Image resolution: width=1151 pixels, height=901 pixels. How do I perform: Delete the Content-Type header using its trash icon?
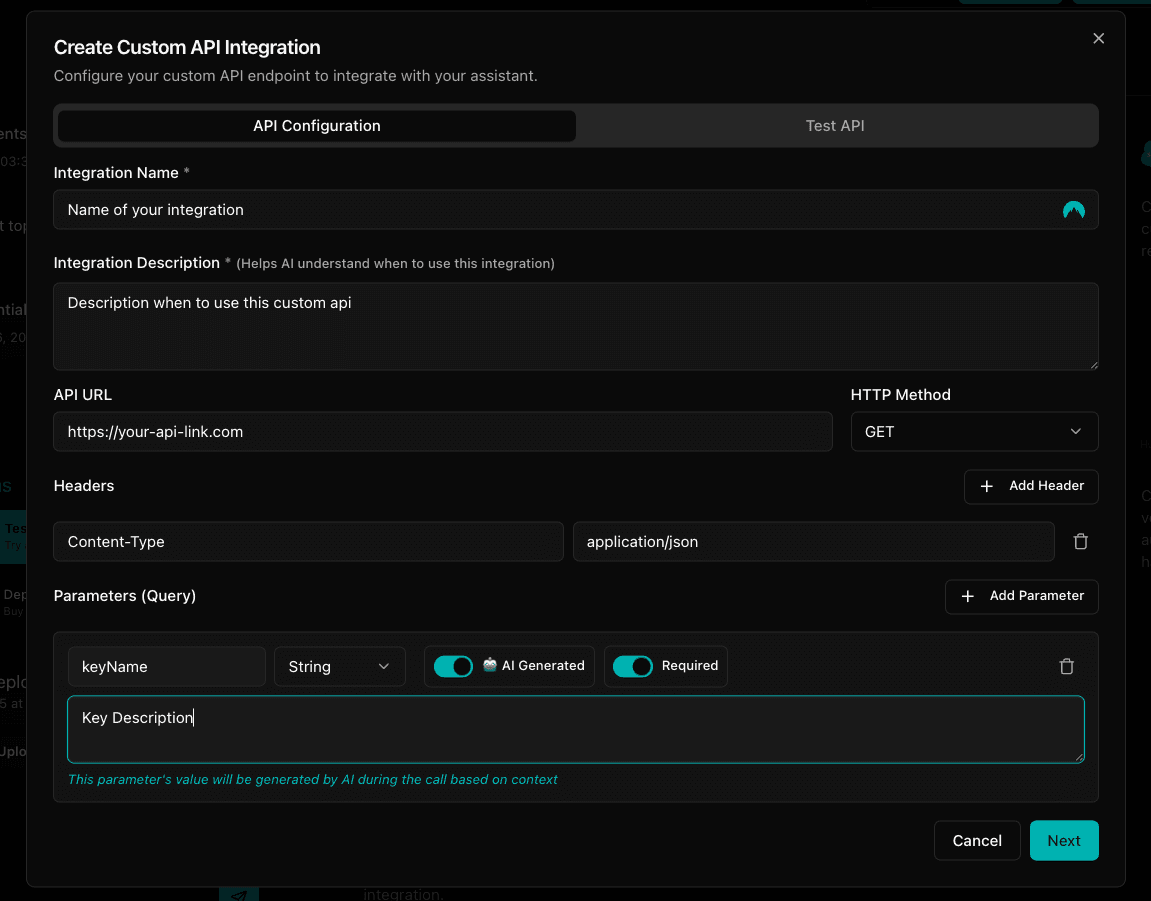(1080, 541)
